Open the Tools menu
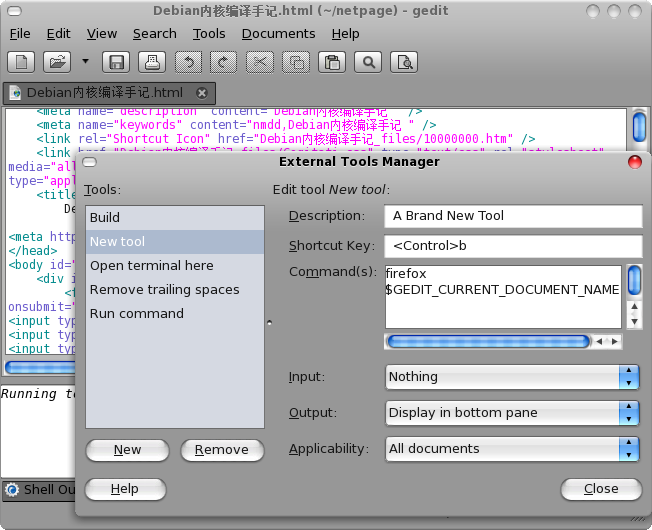Viewport: 652px width, 530px height. click(x=209, y=34)
